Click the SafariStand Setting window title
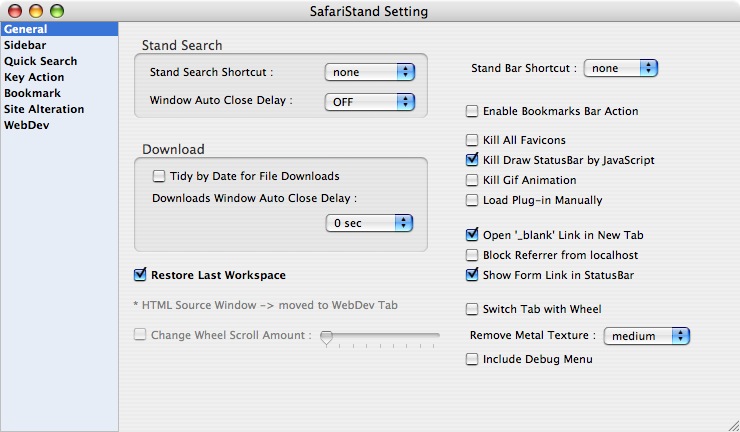Screen dimensions: 740x432 [369, 11]
